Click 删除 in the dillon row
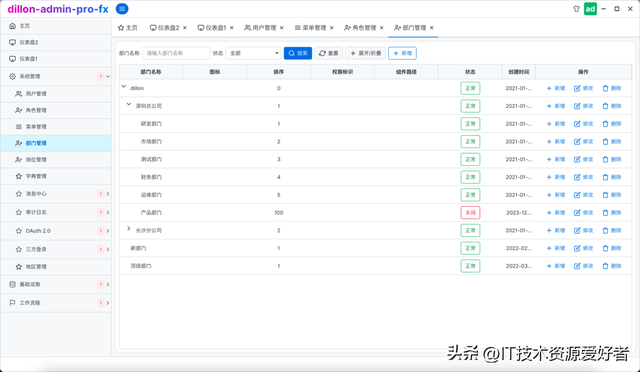This screenshot has width=640, height=372. (x=611, y=88)
